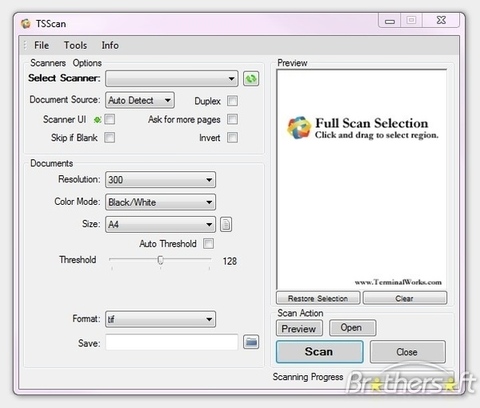The width and height of the screenshot is (480, 408).
Task: Click the Scan button
Action: point(320,352)
